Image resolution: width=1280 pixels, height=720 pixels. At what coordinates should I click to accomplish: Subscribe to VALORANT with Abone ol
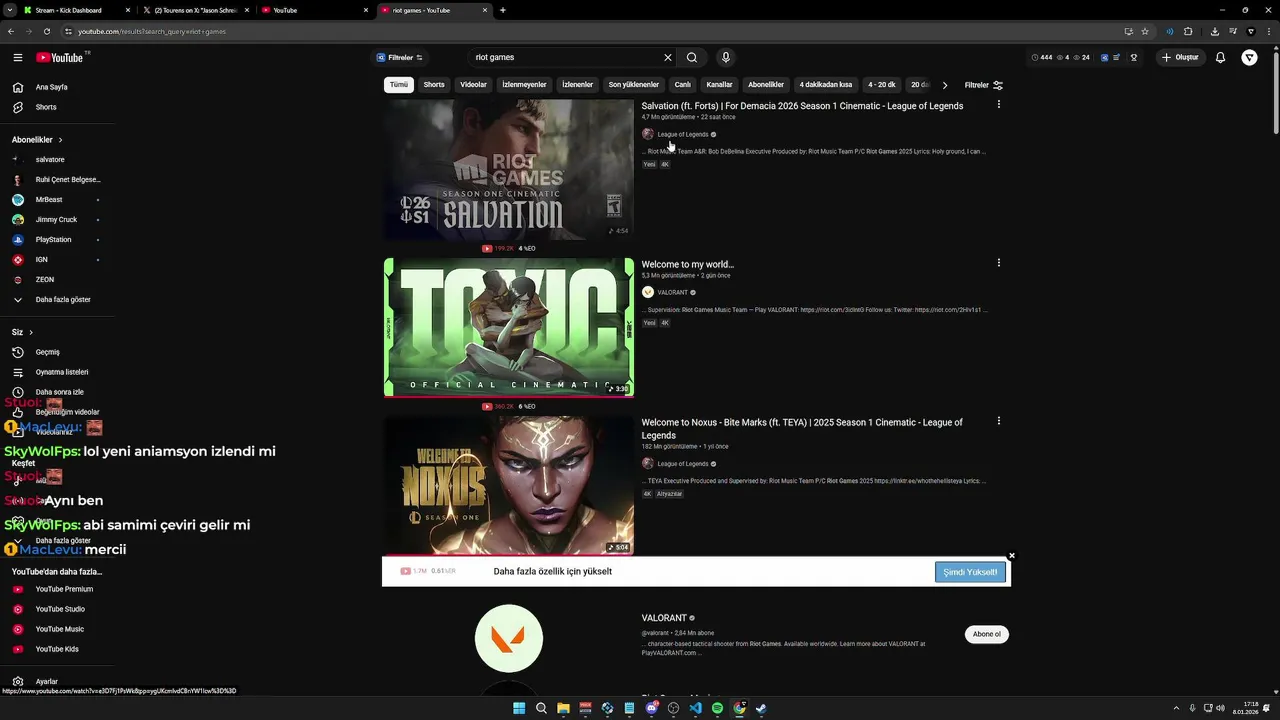[x=986, y=634]
